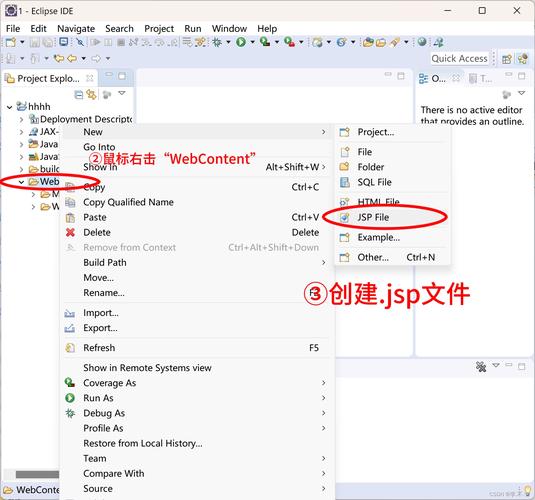535x500 pixels.
Task: Open dropdown arrow beside Debug bug icon
Action: pyautogui.click(x=228, y=42)
